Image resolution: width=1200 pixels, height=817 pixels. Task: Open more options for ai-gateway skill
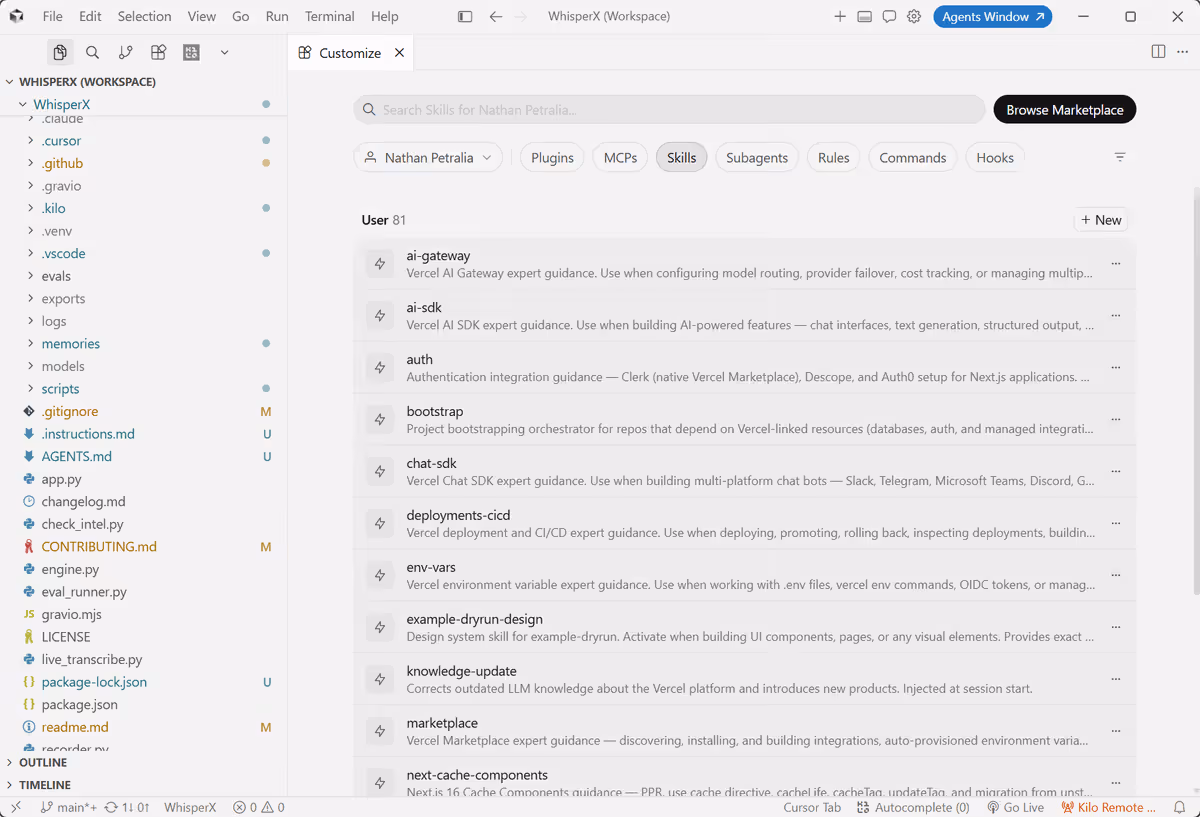tap(1116, 264)
